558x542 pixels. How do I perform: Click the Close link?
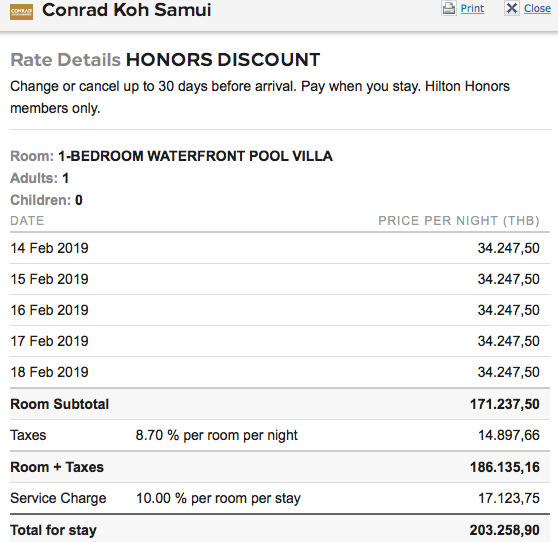537,8
